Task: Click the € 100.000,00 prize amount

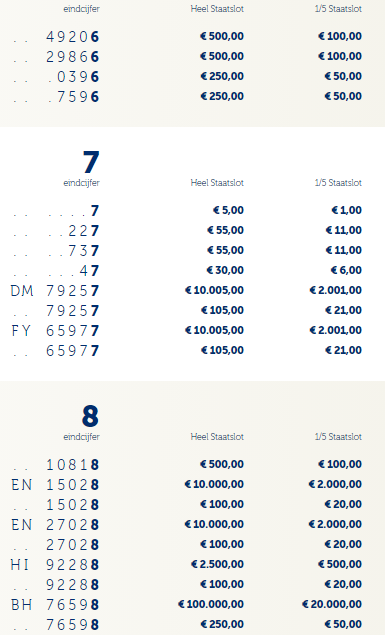Action: pos(211,604)
